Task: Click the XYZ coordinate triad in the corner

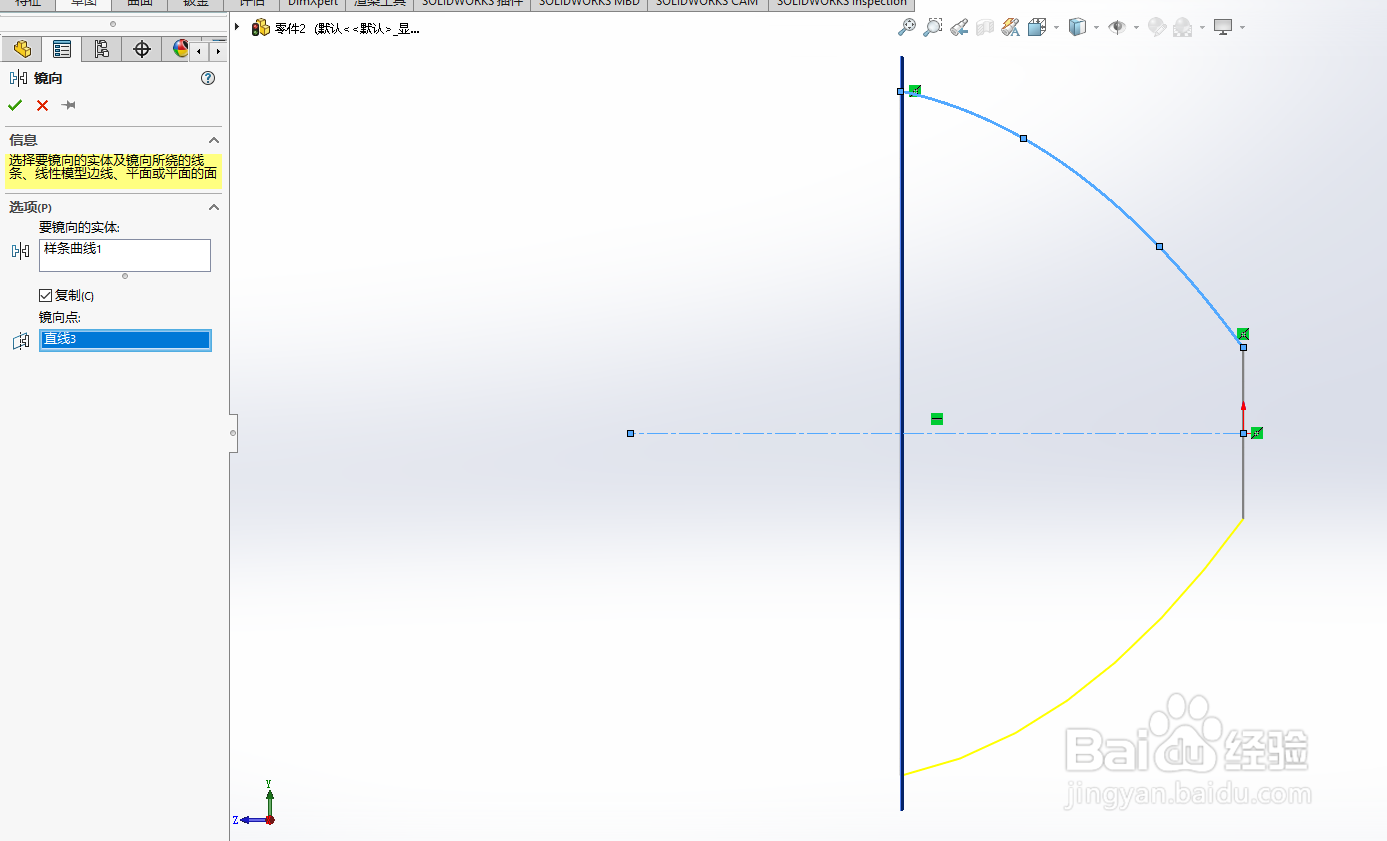Action: [256, 804]
